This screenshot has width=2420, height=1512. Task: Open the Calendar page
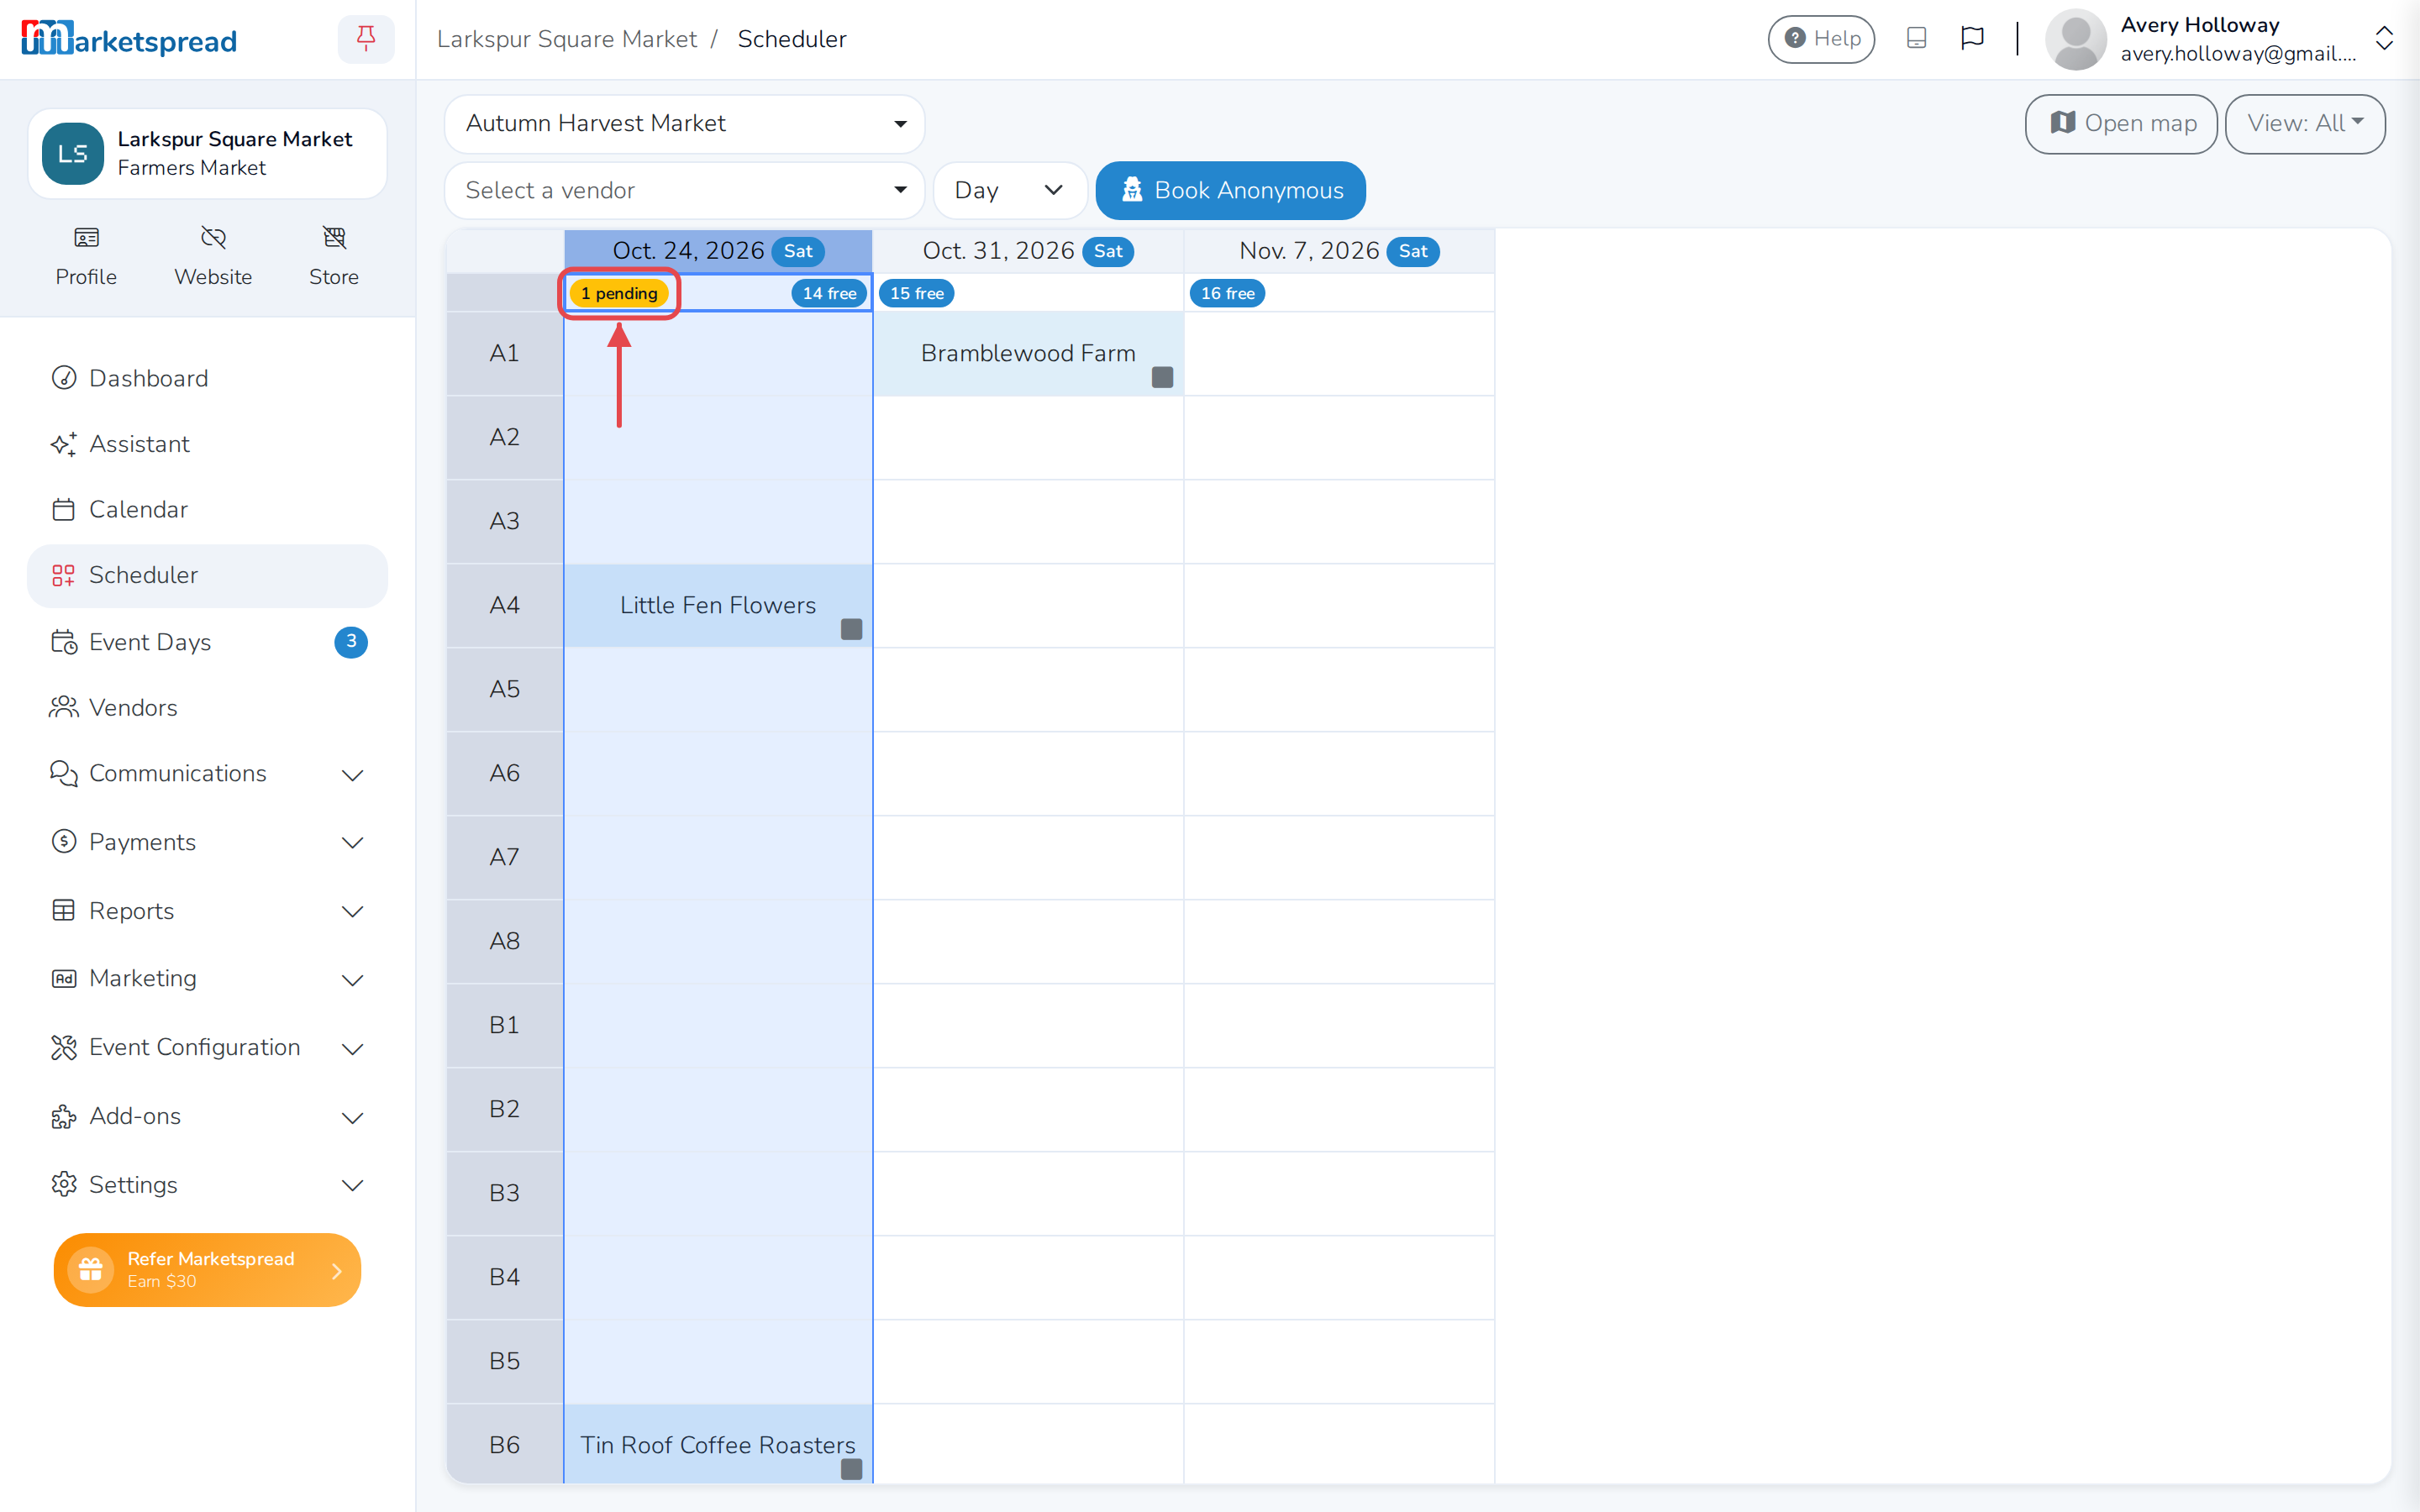pos(207,509)
